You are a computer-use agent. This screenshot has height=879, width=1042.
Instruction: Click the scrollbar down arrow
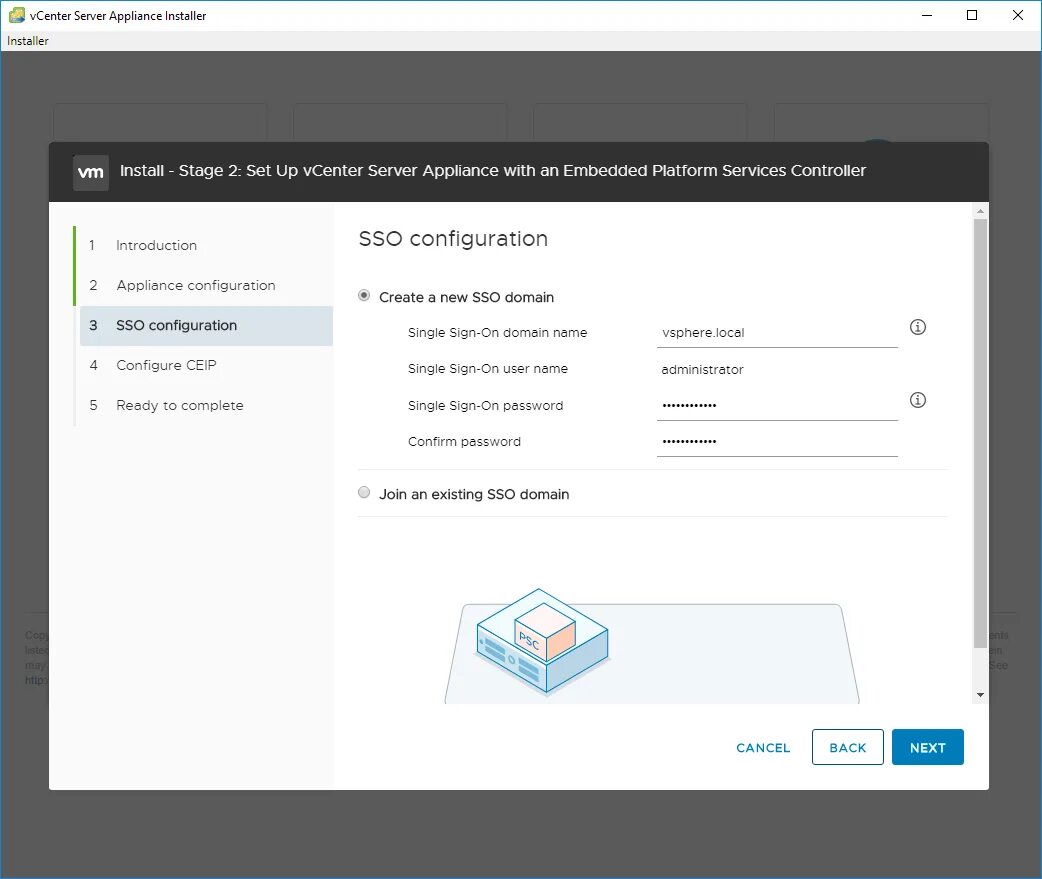click(980, 695)
